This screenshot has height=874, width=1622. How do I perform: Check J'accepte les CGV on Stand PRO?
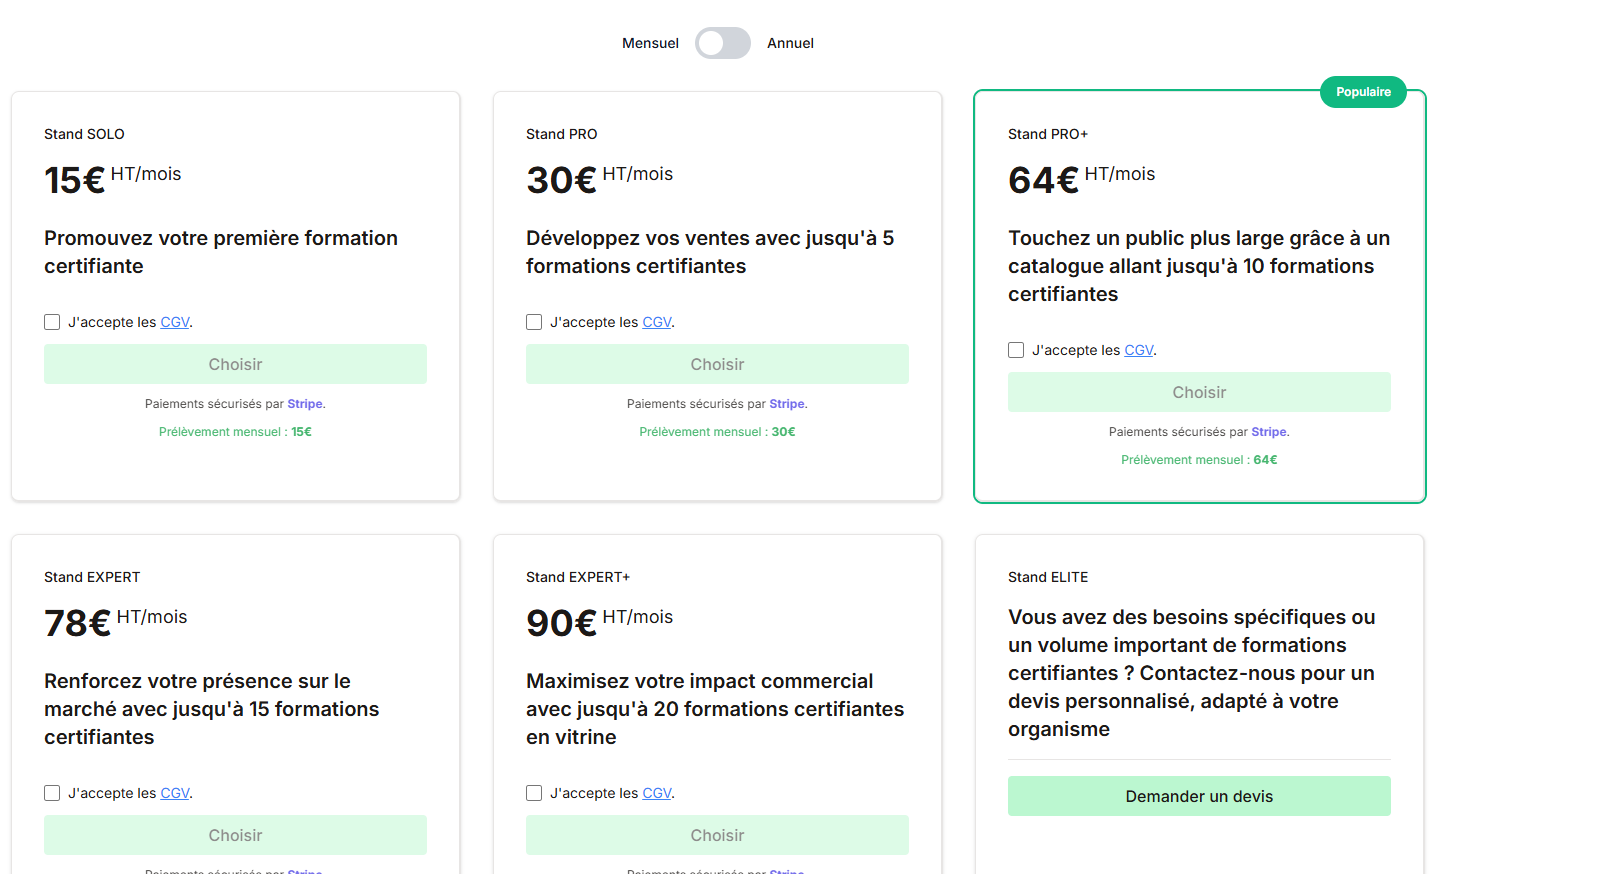[534, 321]
